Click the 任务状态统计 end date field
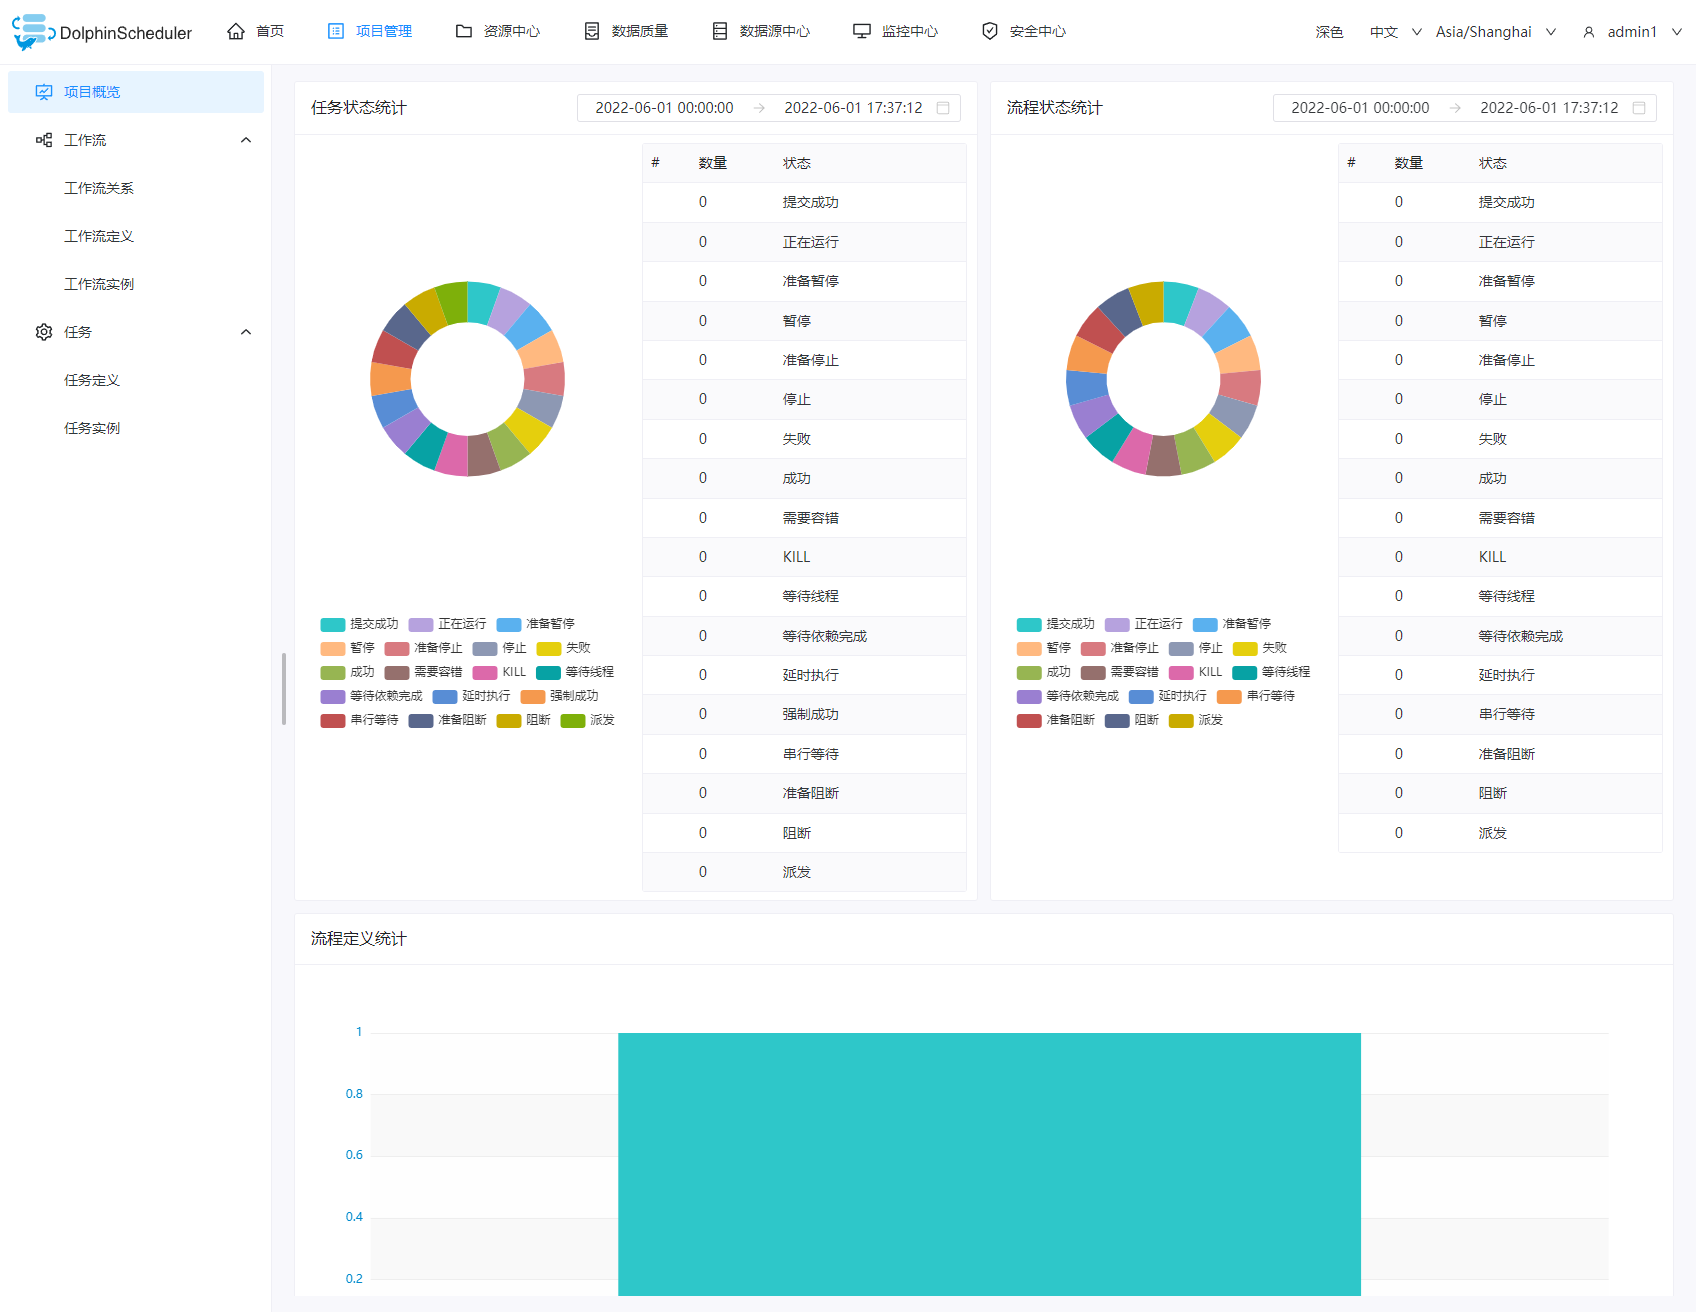 coord(853,108)
